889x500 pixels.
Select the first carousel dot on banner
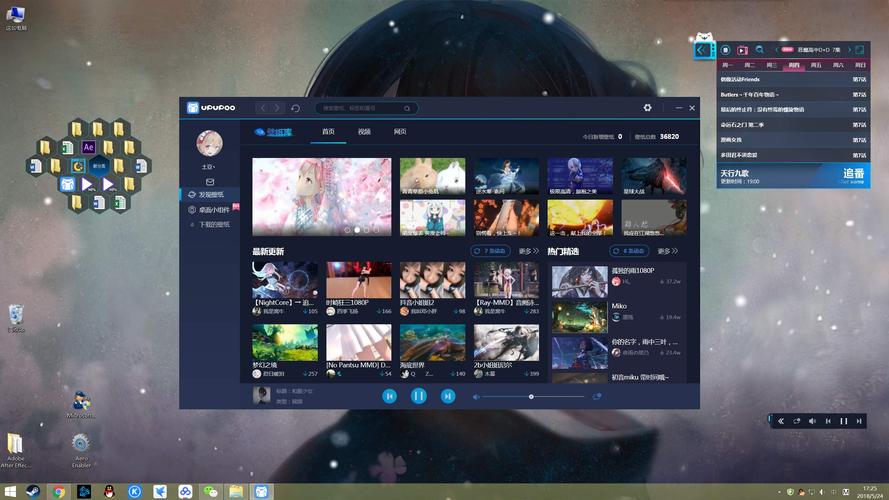point(347,230)
